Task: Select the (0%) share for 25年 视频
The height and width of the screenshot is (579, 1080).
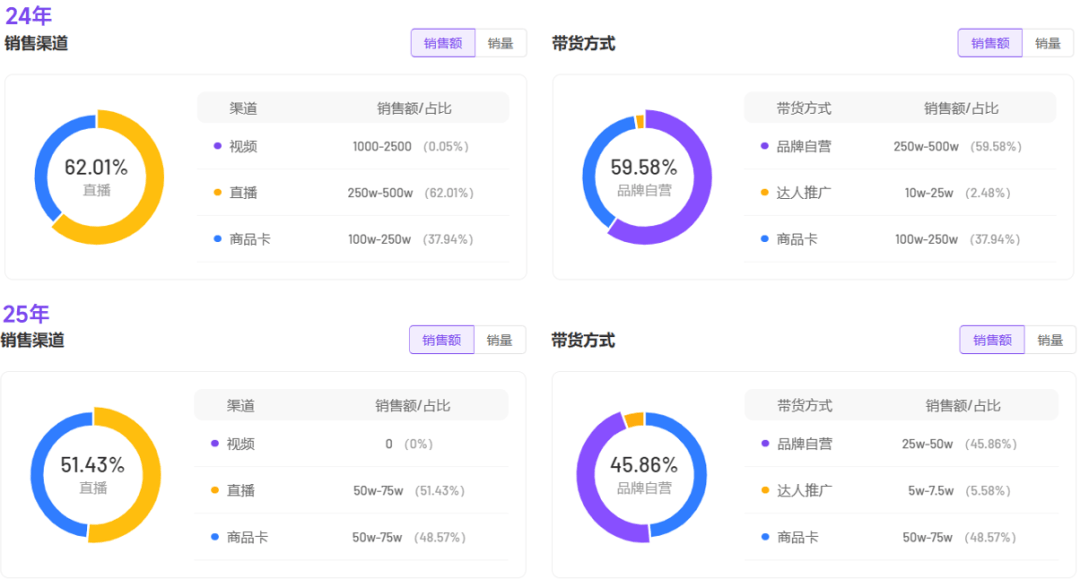Action: tap(419, 443)
